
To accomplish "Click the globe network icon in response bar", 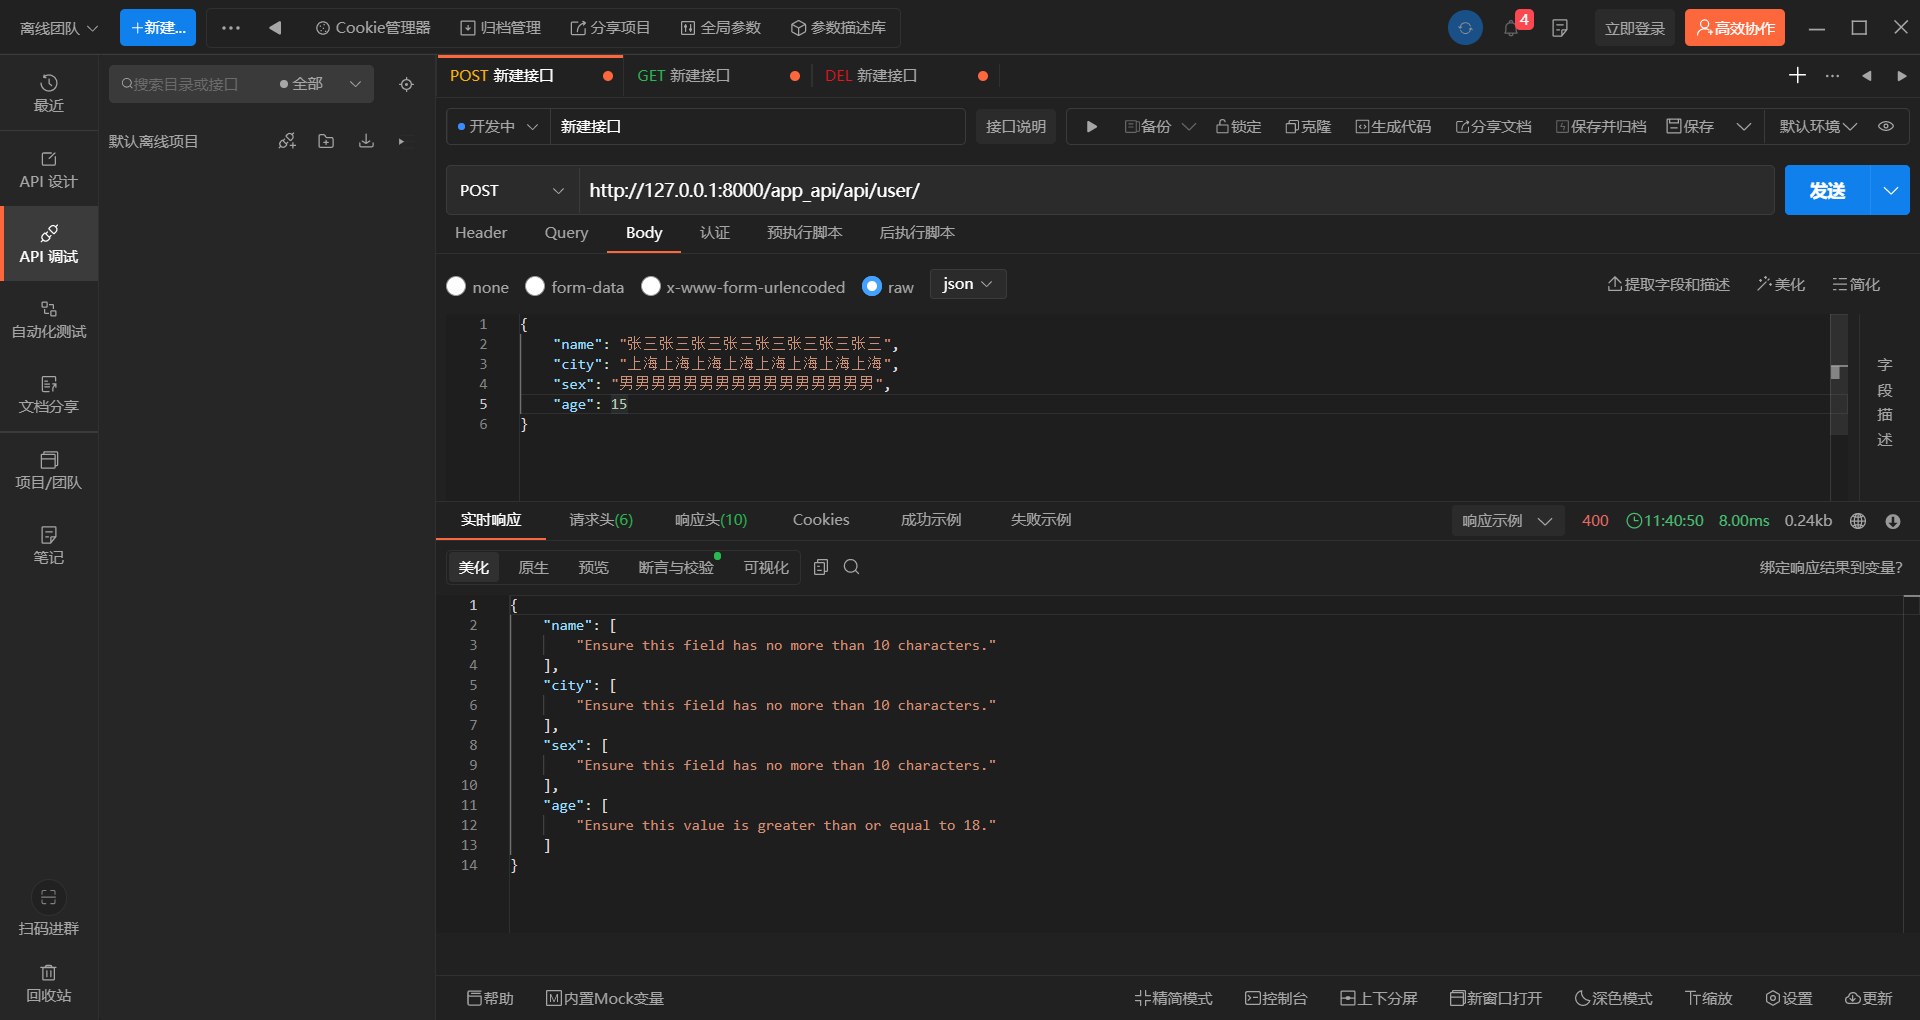I will [1858, 520].
